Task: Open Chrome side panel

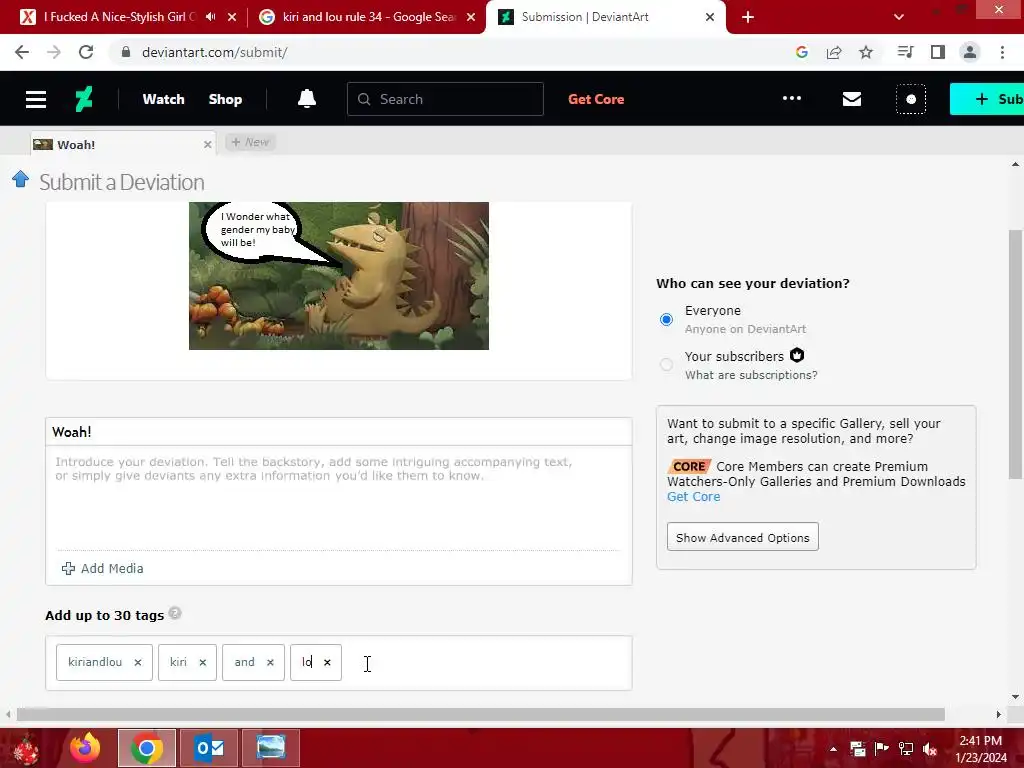Action: pyautogui.click(x=938, y=52)
